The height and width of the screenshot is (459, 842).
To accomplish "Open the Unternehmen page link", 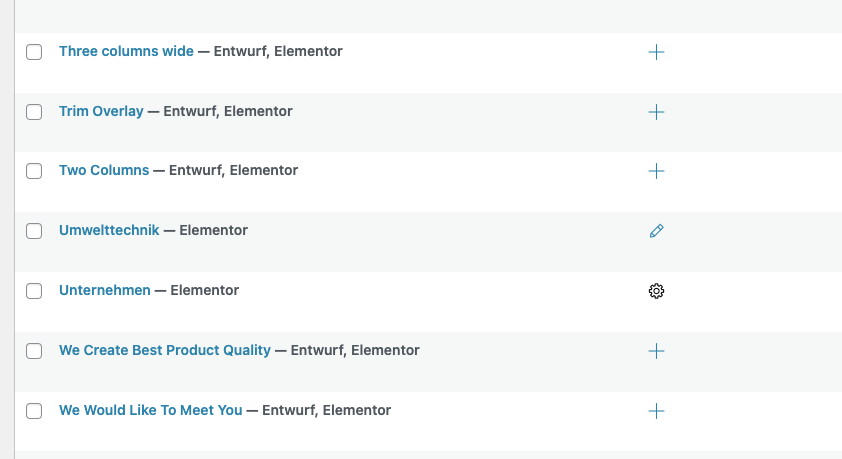I will (105, 290).
